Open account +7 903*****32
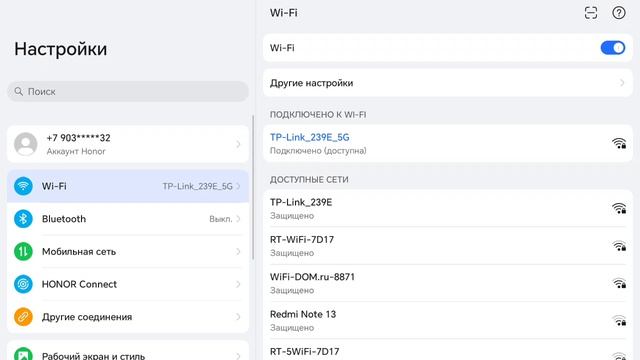Viewport: 640px width, 360px height. click(x=128, y=144)
